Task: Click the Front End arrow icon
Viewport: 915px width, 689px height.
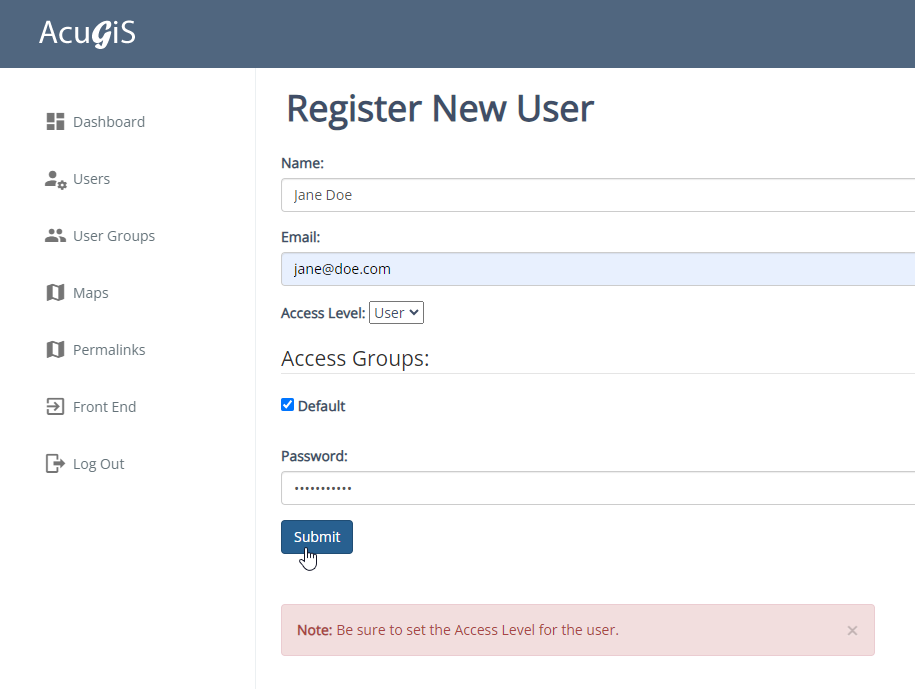Action: pos(55,407)
